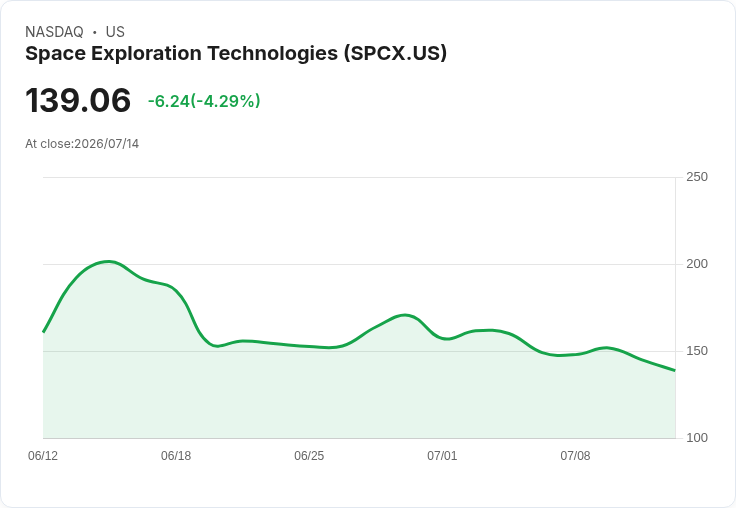The image size is (736, 508).
Task: Click the 200 price axis label
Action: (697, 264)
